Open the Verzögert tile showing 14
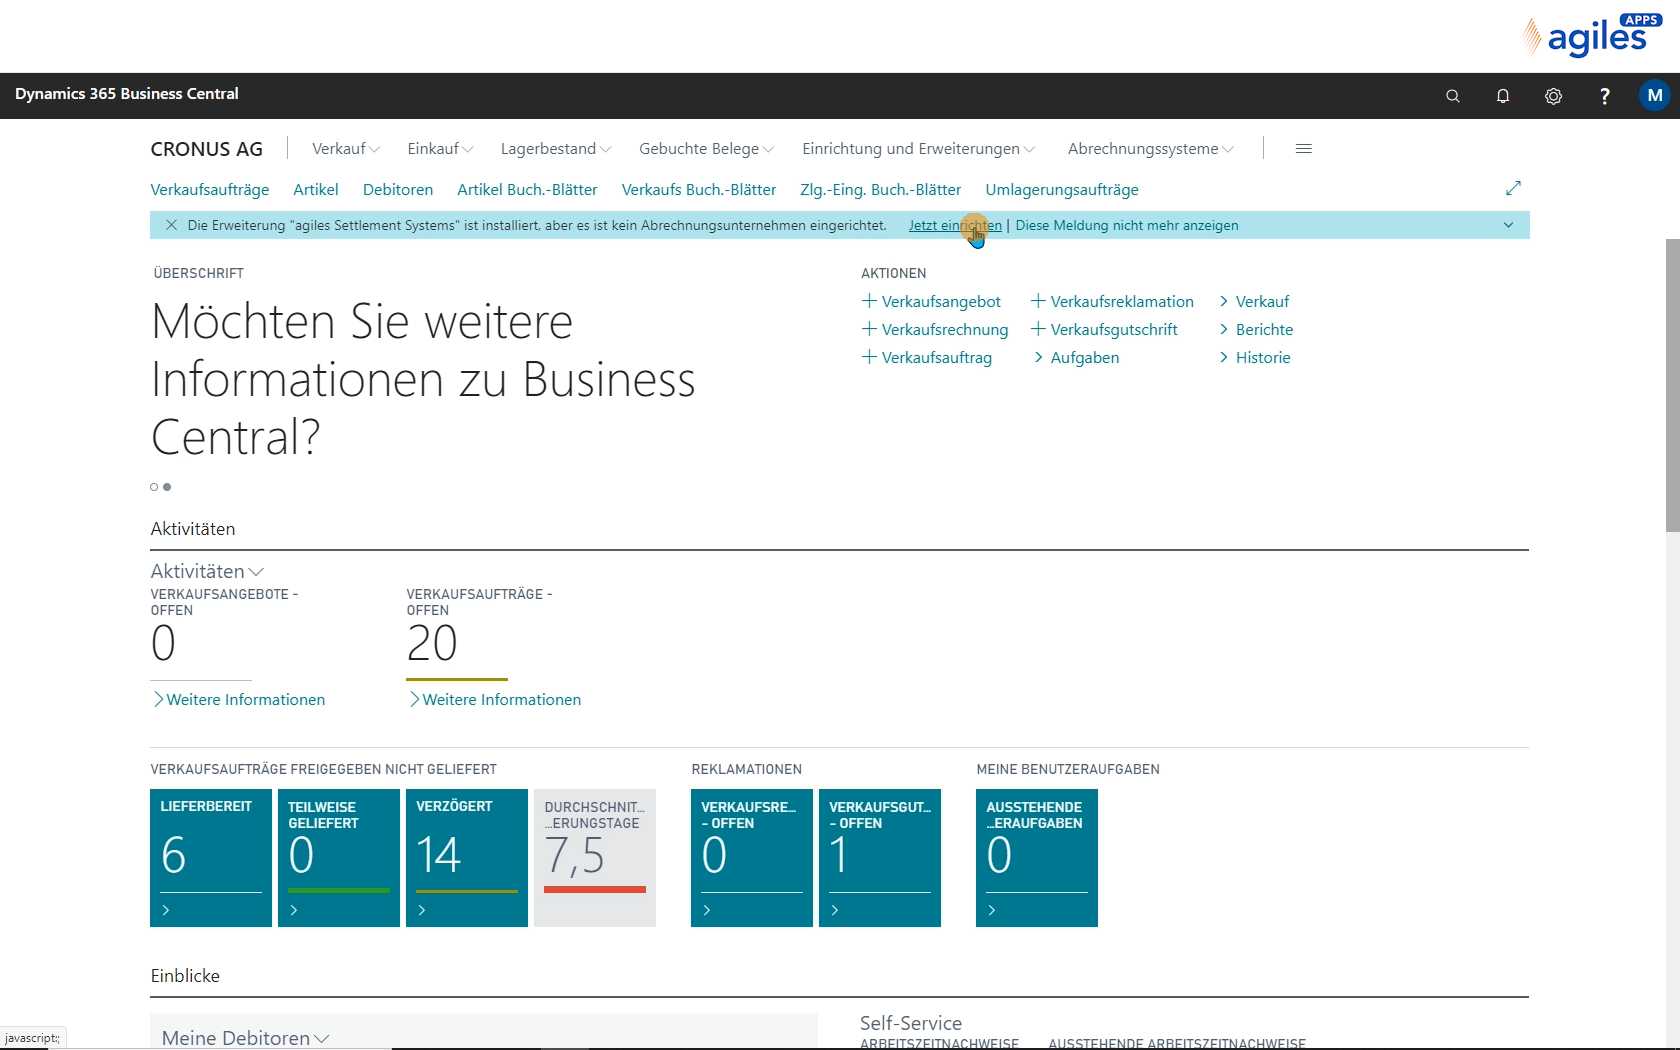 (x=467, y=858)
